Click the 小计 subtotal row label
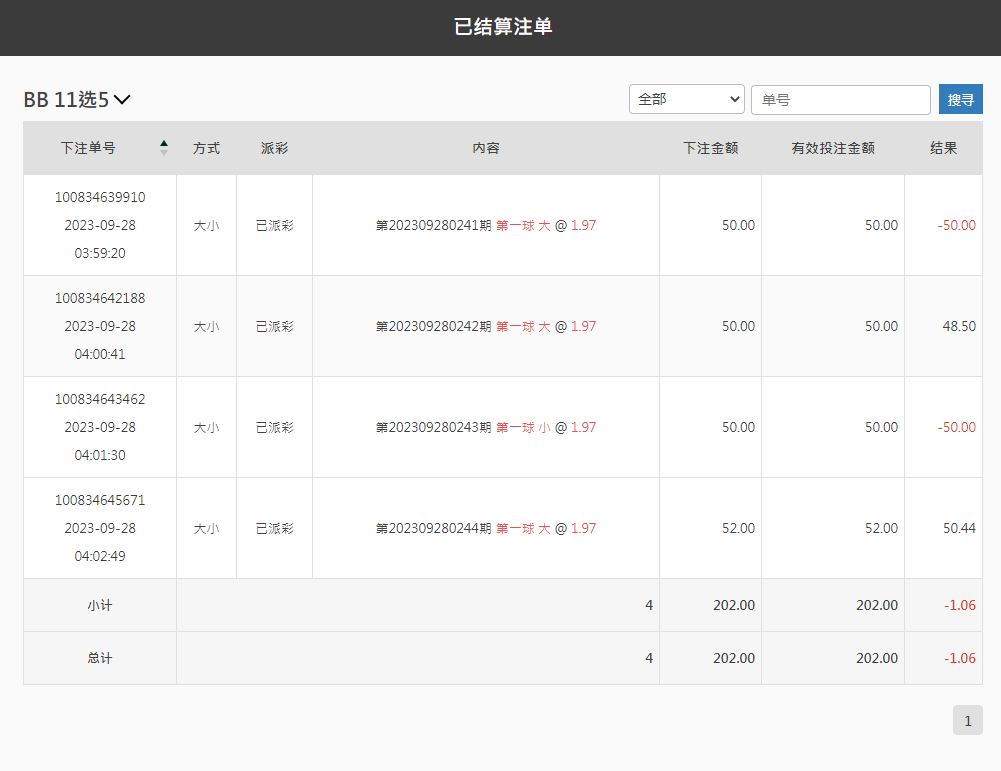 tap(100, 605)
